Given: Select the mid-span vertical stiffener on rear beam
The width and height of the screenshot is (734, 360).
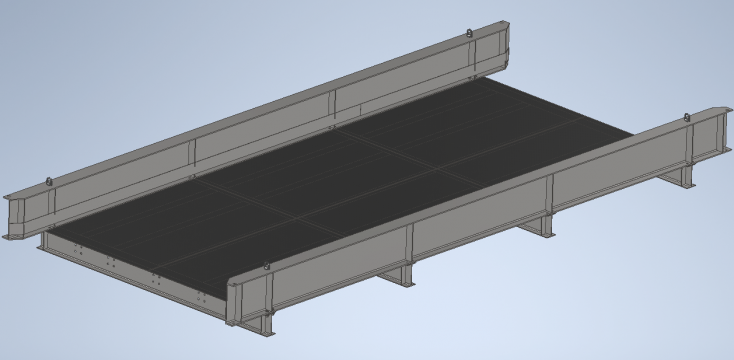Looking at the screenshot, I should (331, 104).
